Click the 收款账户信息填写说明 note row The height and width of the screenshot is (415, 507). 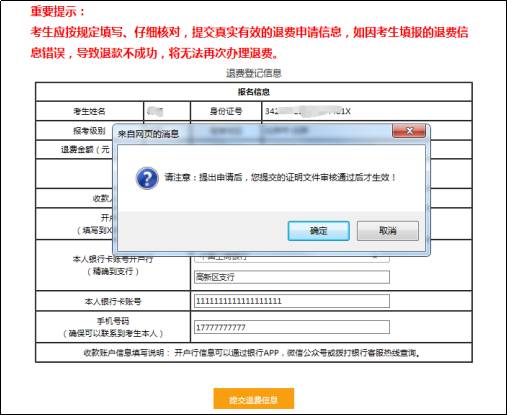coord(254,353)
